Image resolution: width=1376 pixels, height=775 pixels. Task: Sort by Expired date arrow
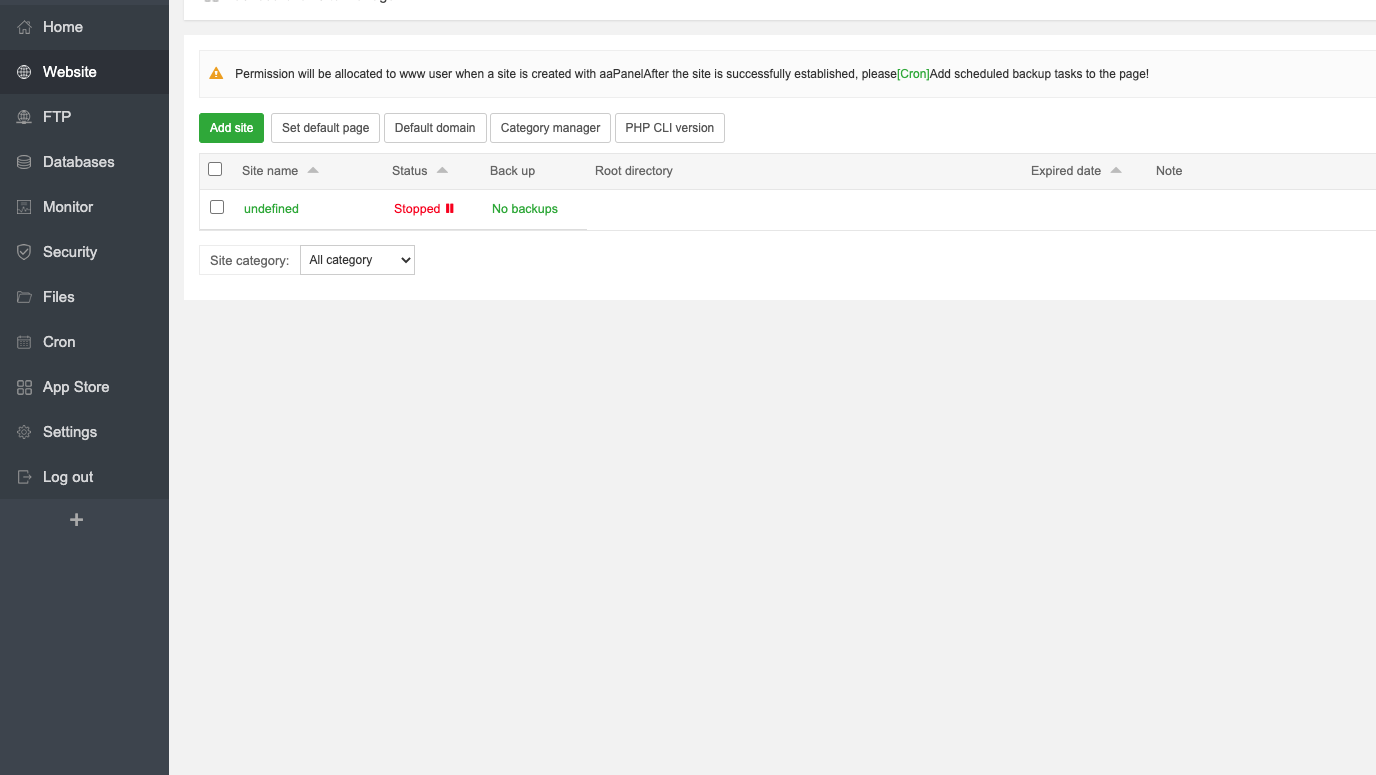1116,170
